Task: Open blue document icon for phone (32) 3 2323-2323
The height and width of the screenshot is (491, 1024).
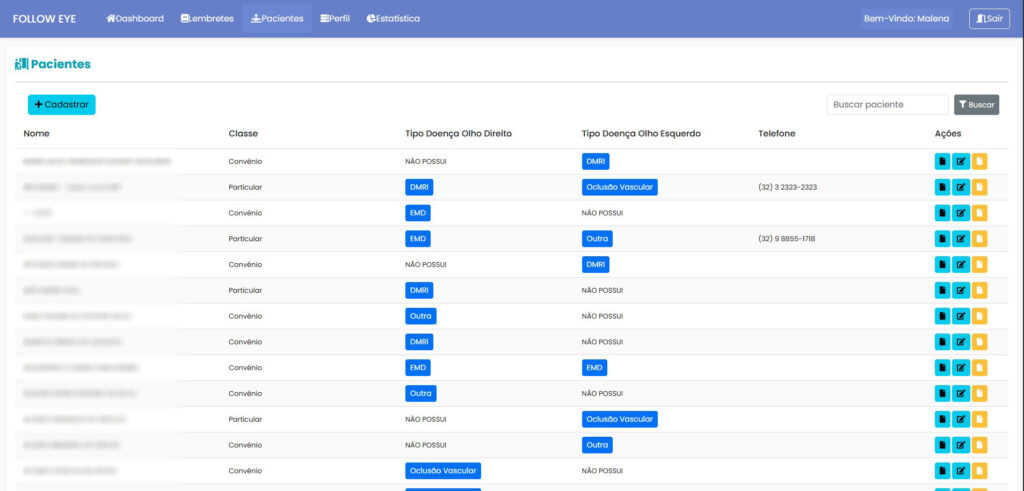Action: coord(942,187)
